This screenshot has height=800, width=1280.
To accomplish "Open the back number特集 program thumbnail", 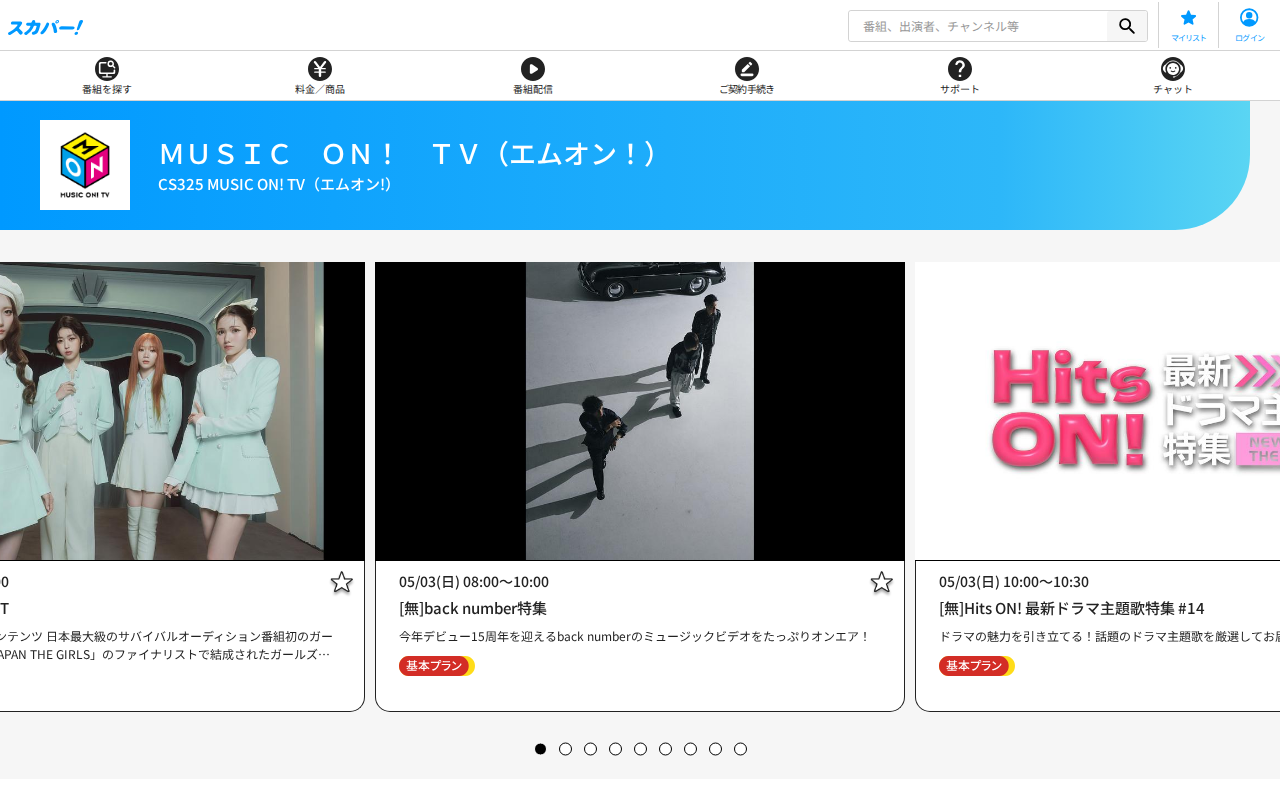I will (640, 411).
